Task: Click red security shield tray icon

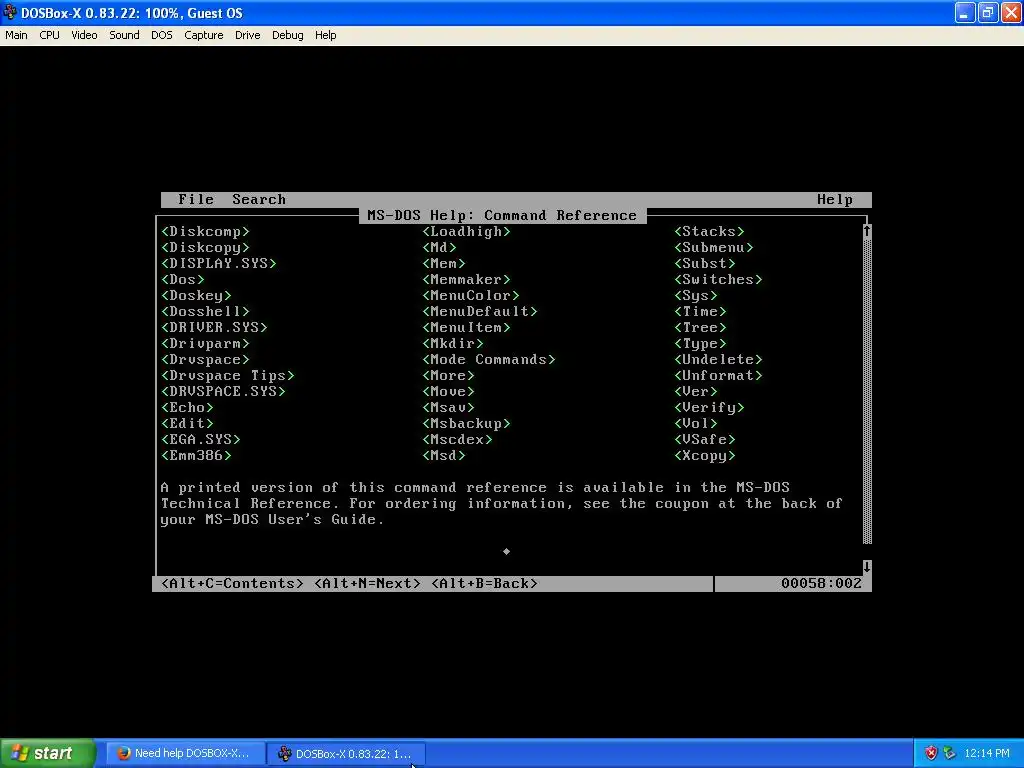Action: click(x=931, y=753)
